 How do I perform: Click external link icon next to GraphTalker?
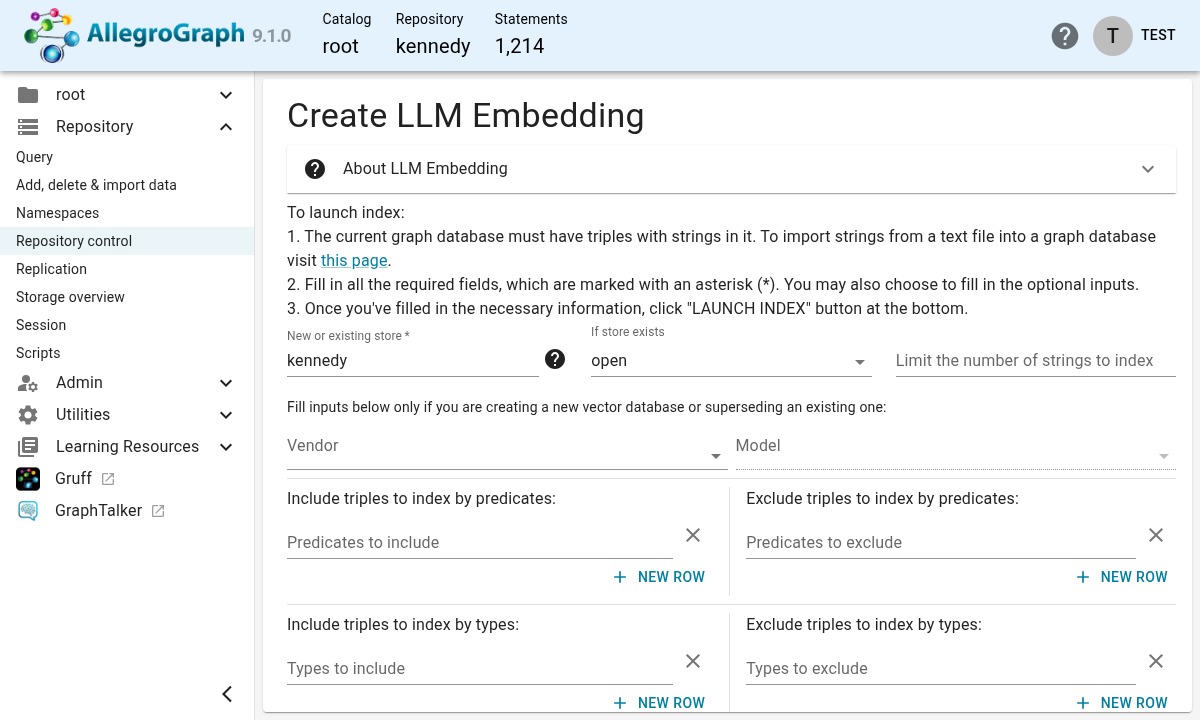click(x=158, y=511)
